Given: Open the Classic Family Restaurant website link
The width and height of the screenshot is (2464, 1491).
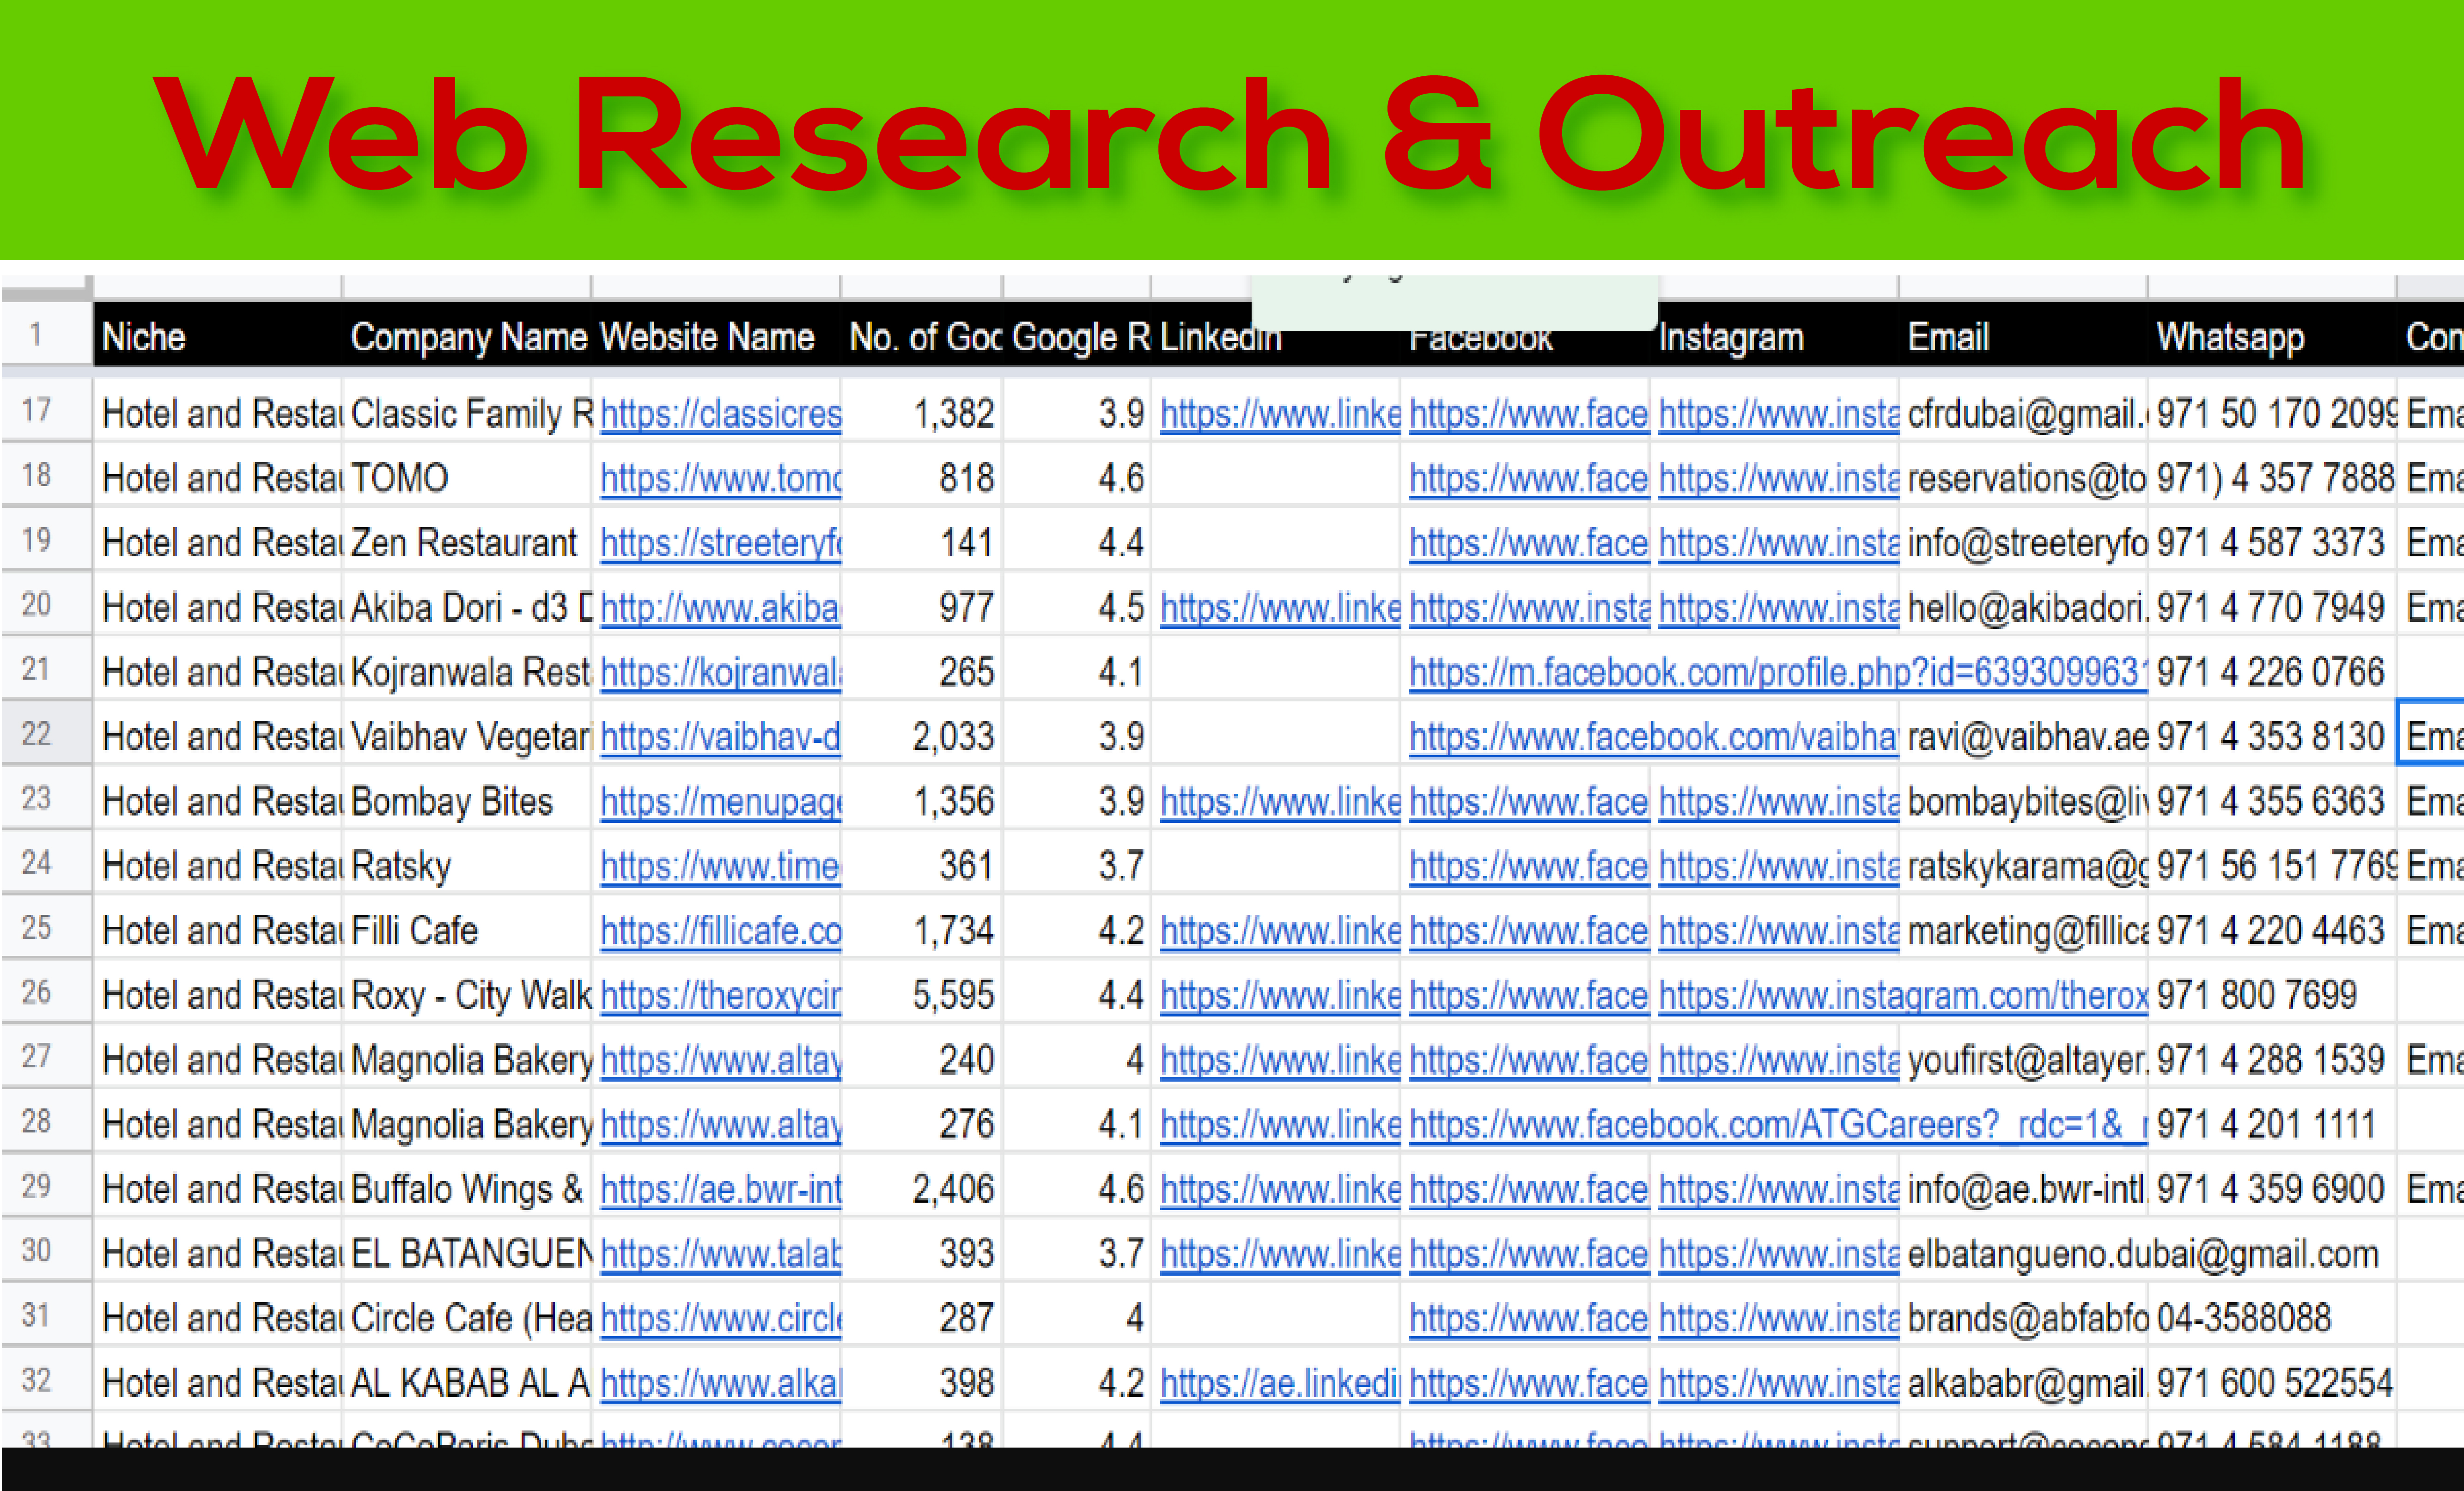Looking at the screenshot, I should [x=720, y=414].
